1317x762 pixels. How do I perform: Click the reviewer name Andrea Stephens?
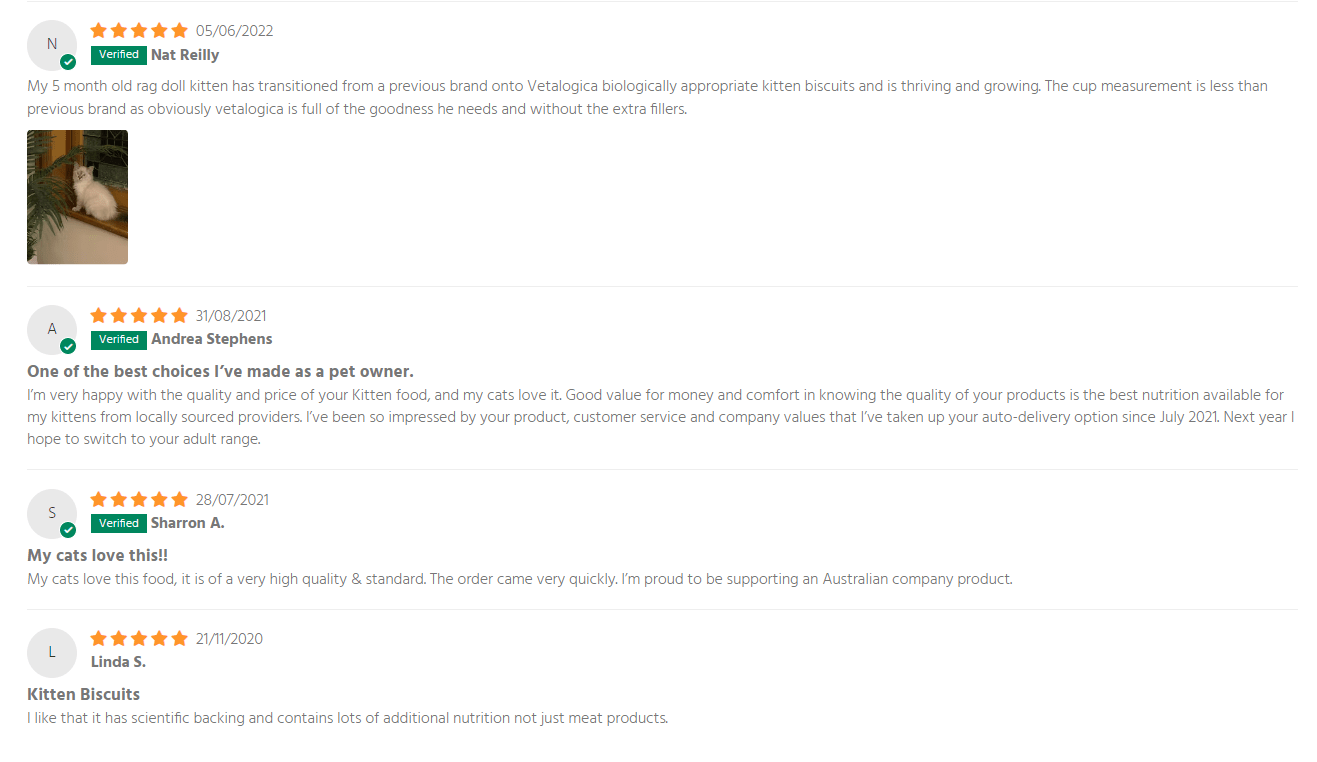click(x=211, y=340)
